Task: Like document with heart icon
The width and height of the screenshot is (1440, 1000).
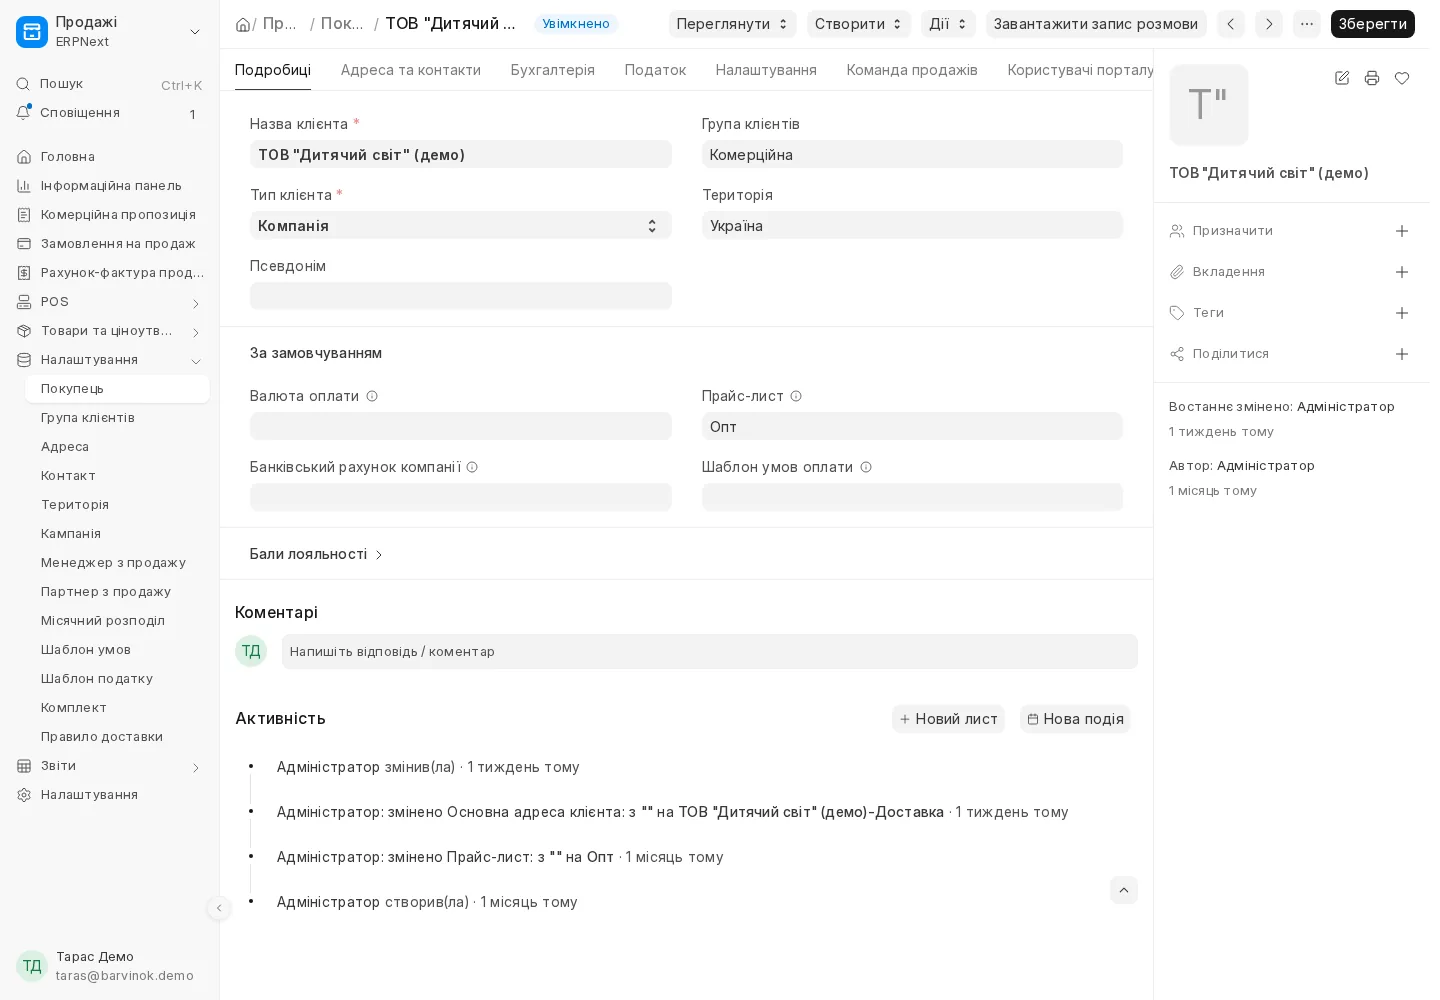Action: (1402, 78)
